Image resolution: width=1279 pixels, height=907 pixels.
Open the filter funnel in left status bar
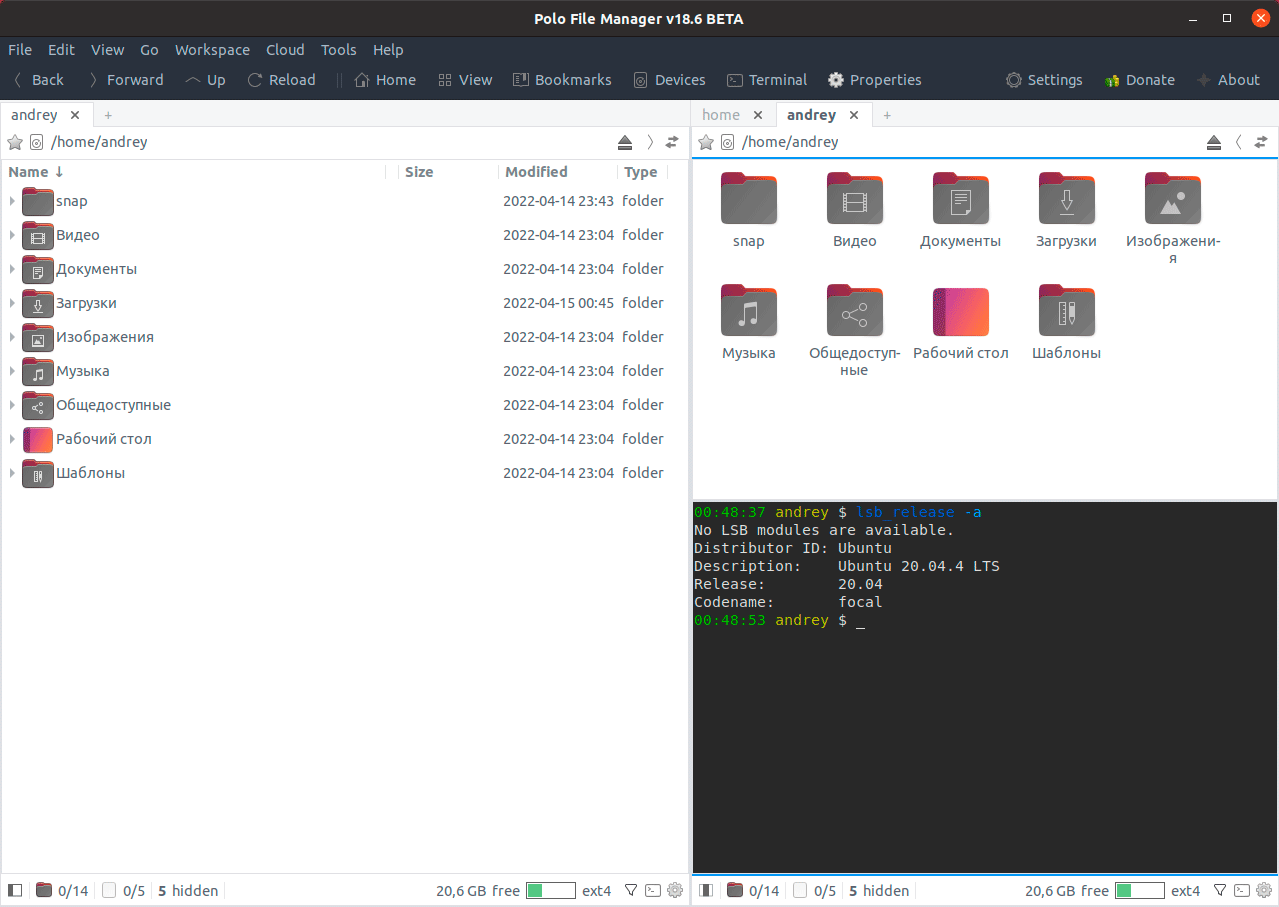tap(631, 890)
